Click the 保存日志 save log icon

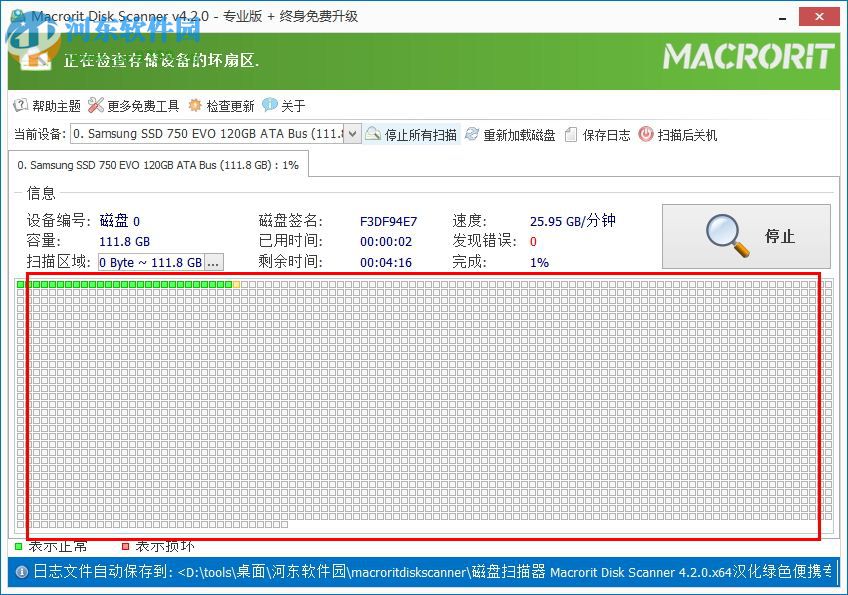(x=569, y=134)
